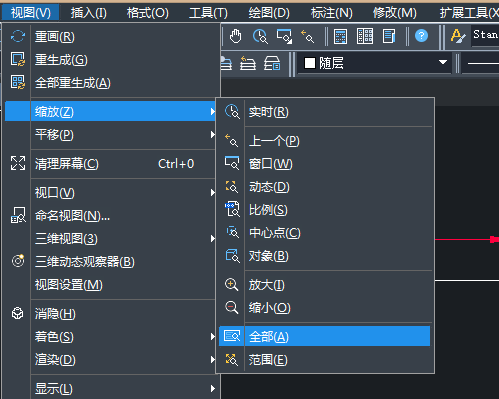Select 全部重生成(A) menu item
499x399 pixels.
pyautogui.click(x=112, y=83)
